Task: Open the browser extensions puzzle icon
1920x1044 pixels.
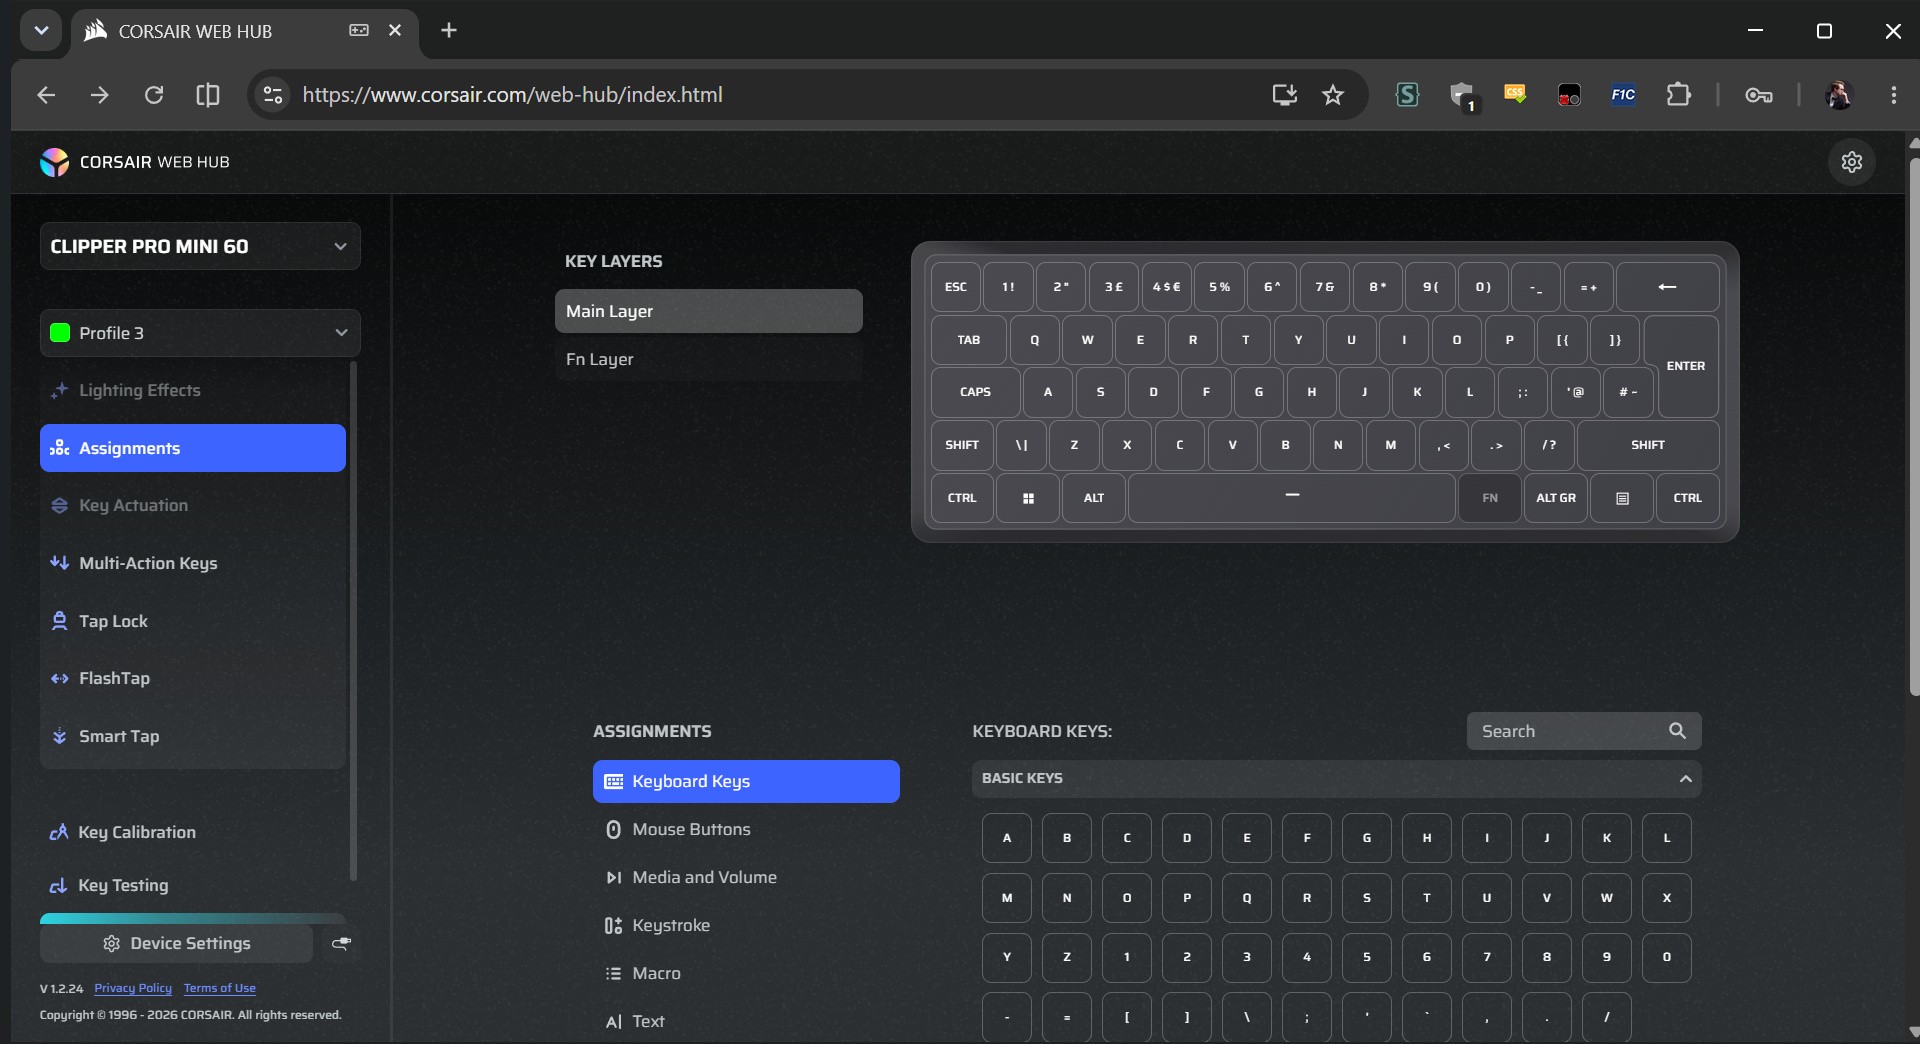Action: 1679,95
